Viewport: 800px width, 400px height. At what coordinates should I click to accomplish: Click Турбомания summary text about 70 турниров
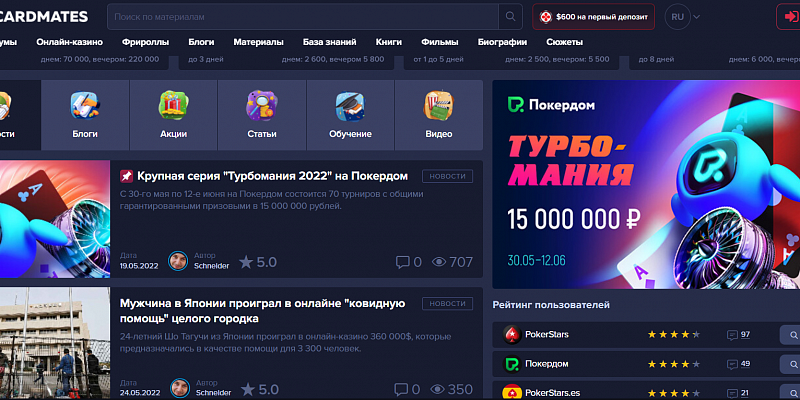[272, 200]
